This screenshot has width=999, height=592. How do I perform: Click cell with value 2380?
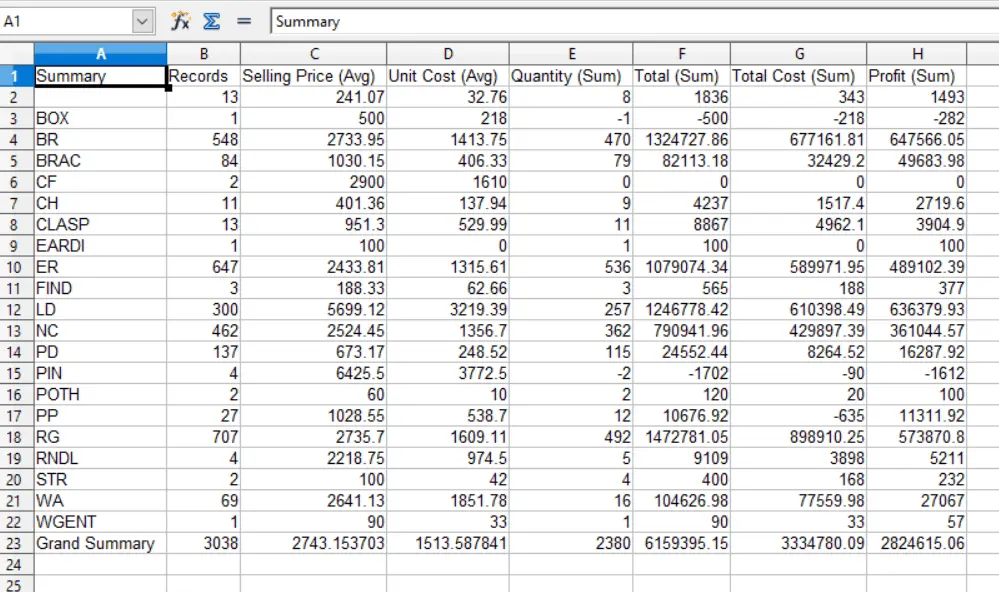coord(571,544)
